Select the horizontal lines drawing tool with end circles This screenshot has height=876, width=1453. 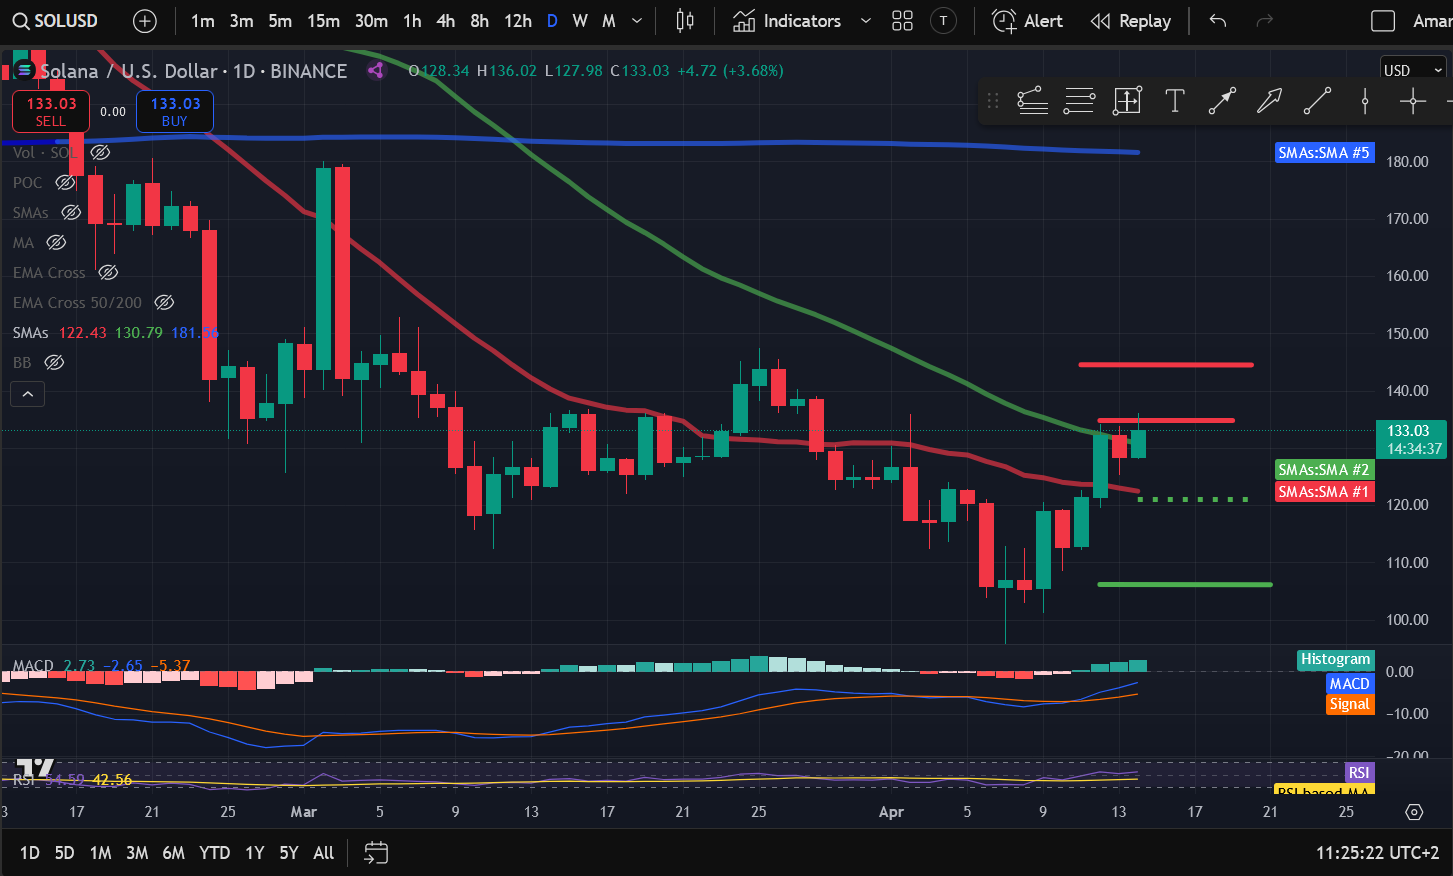coord(1079,100)
